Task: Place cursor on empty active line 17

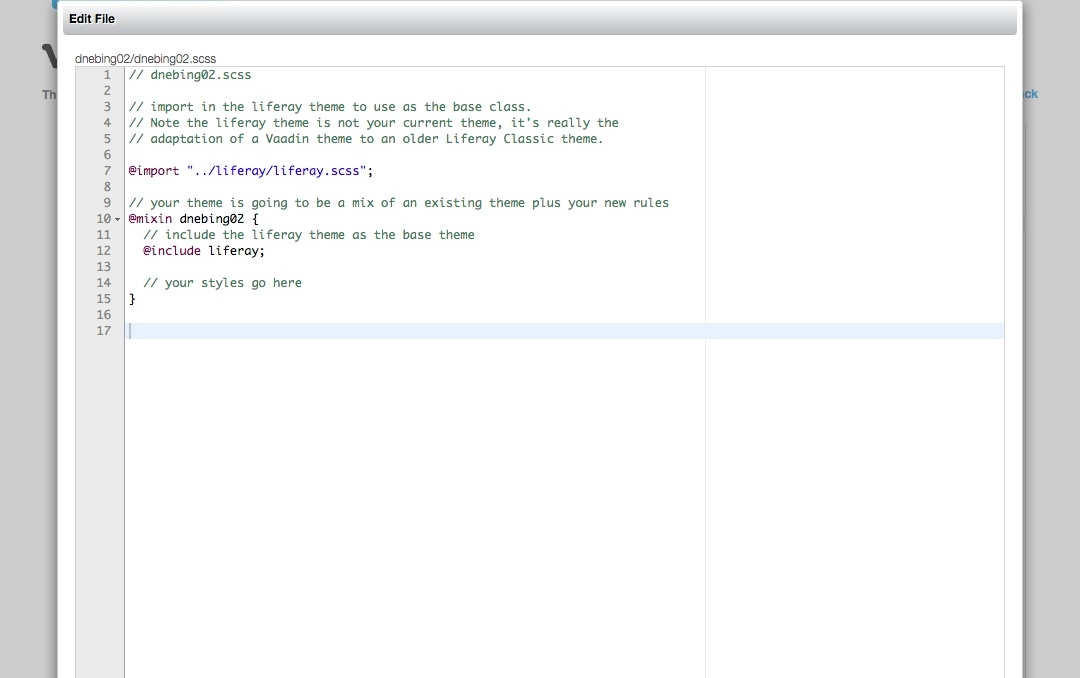Action: coord(400,331)
